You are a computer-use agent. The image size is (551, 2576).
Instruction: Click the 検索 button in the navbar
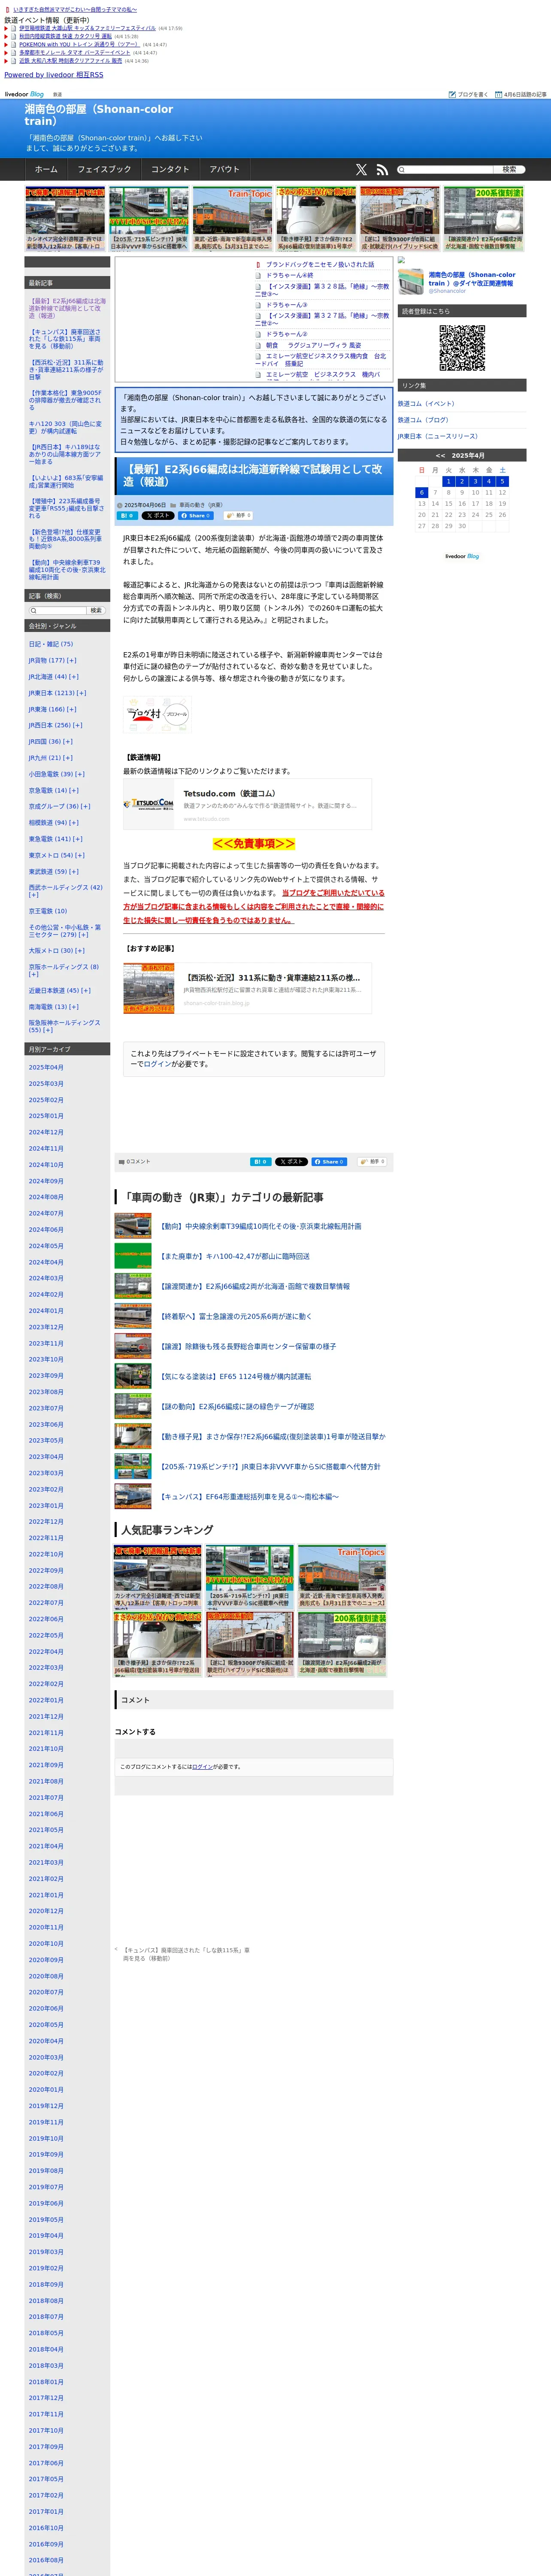[x=509, y=170]
